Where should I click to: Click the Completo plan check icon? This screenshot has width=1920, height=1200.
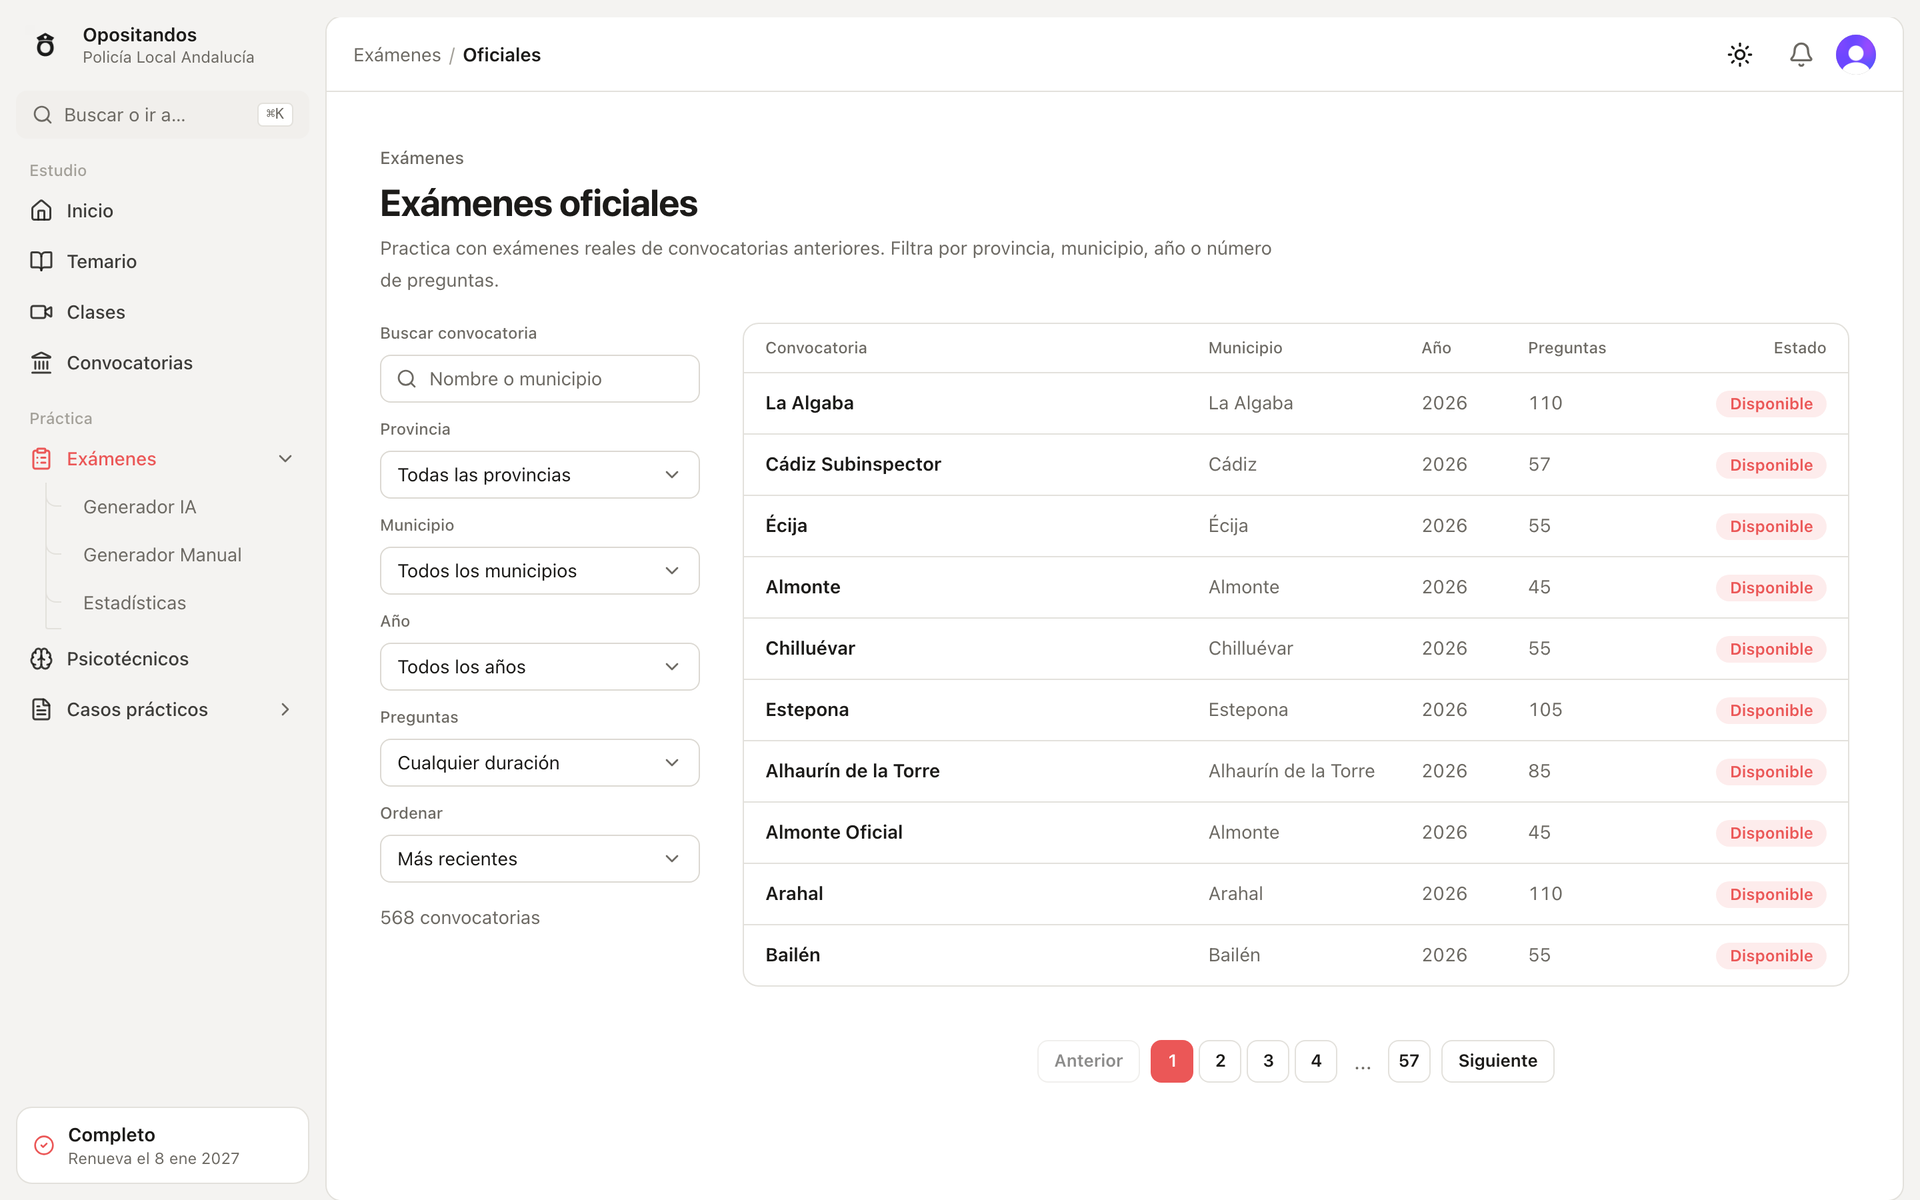[44, 1145]
